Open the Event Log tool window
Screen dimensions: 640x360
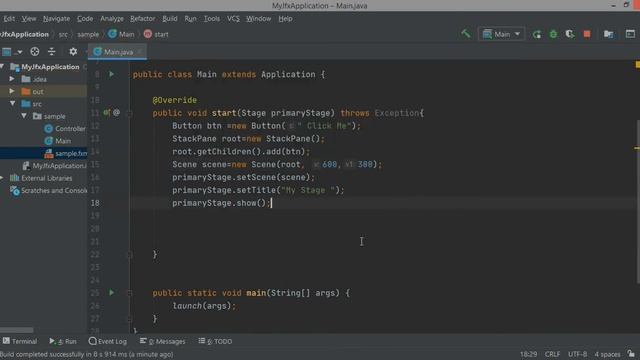coord(108,341)
